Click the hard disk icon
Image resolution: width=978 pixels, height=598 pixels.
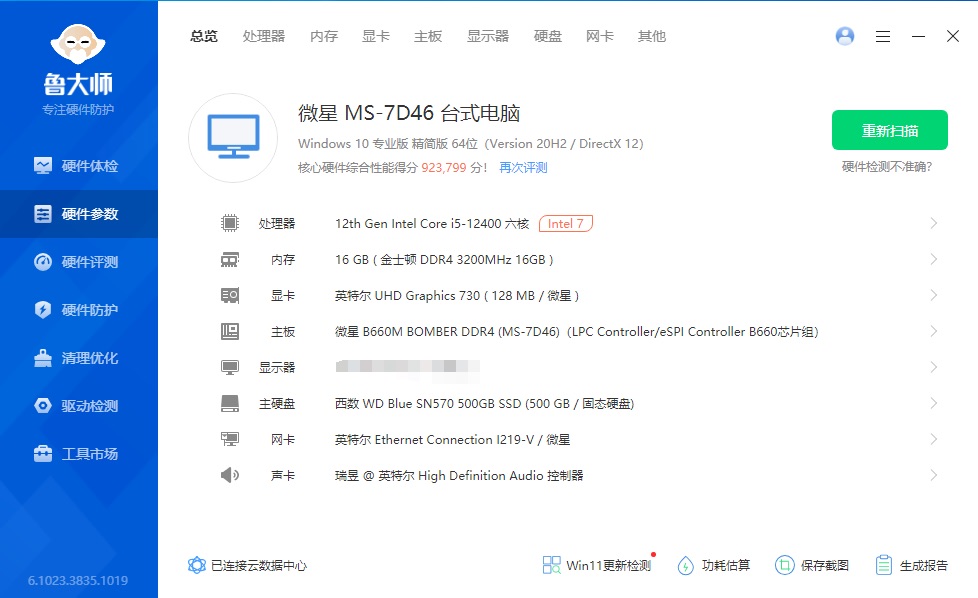click(230, 403)
